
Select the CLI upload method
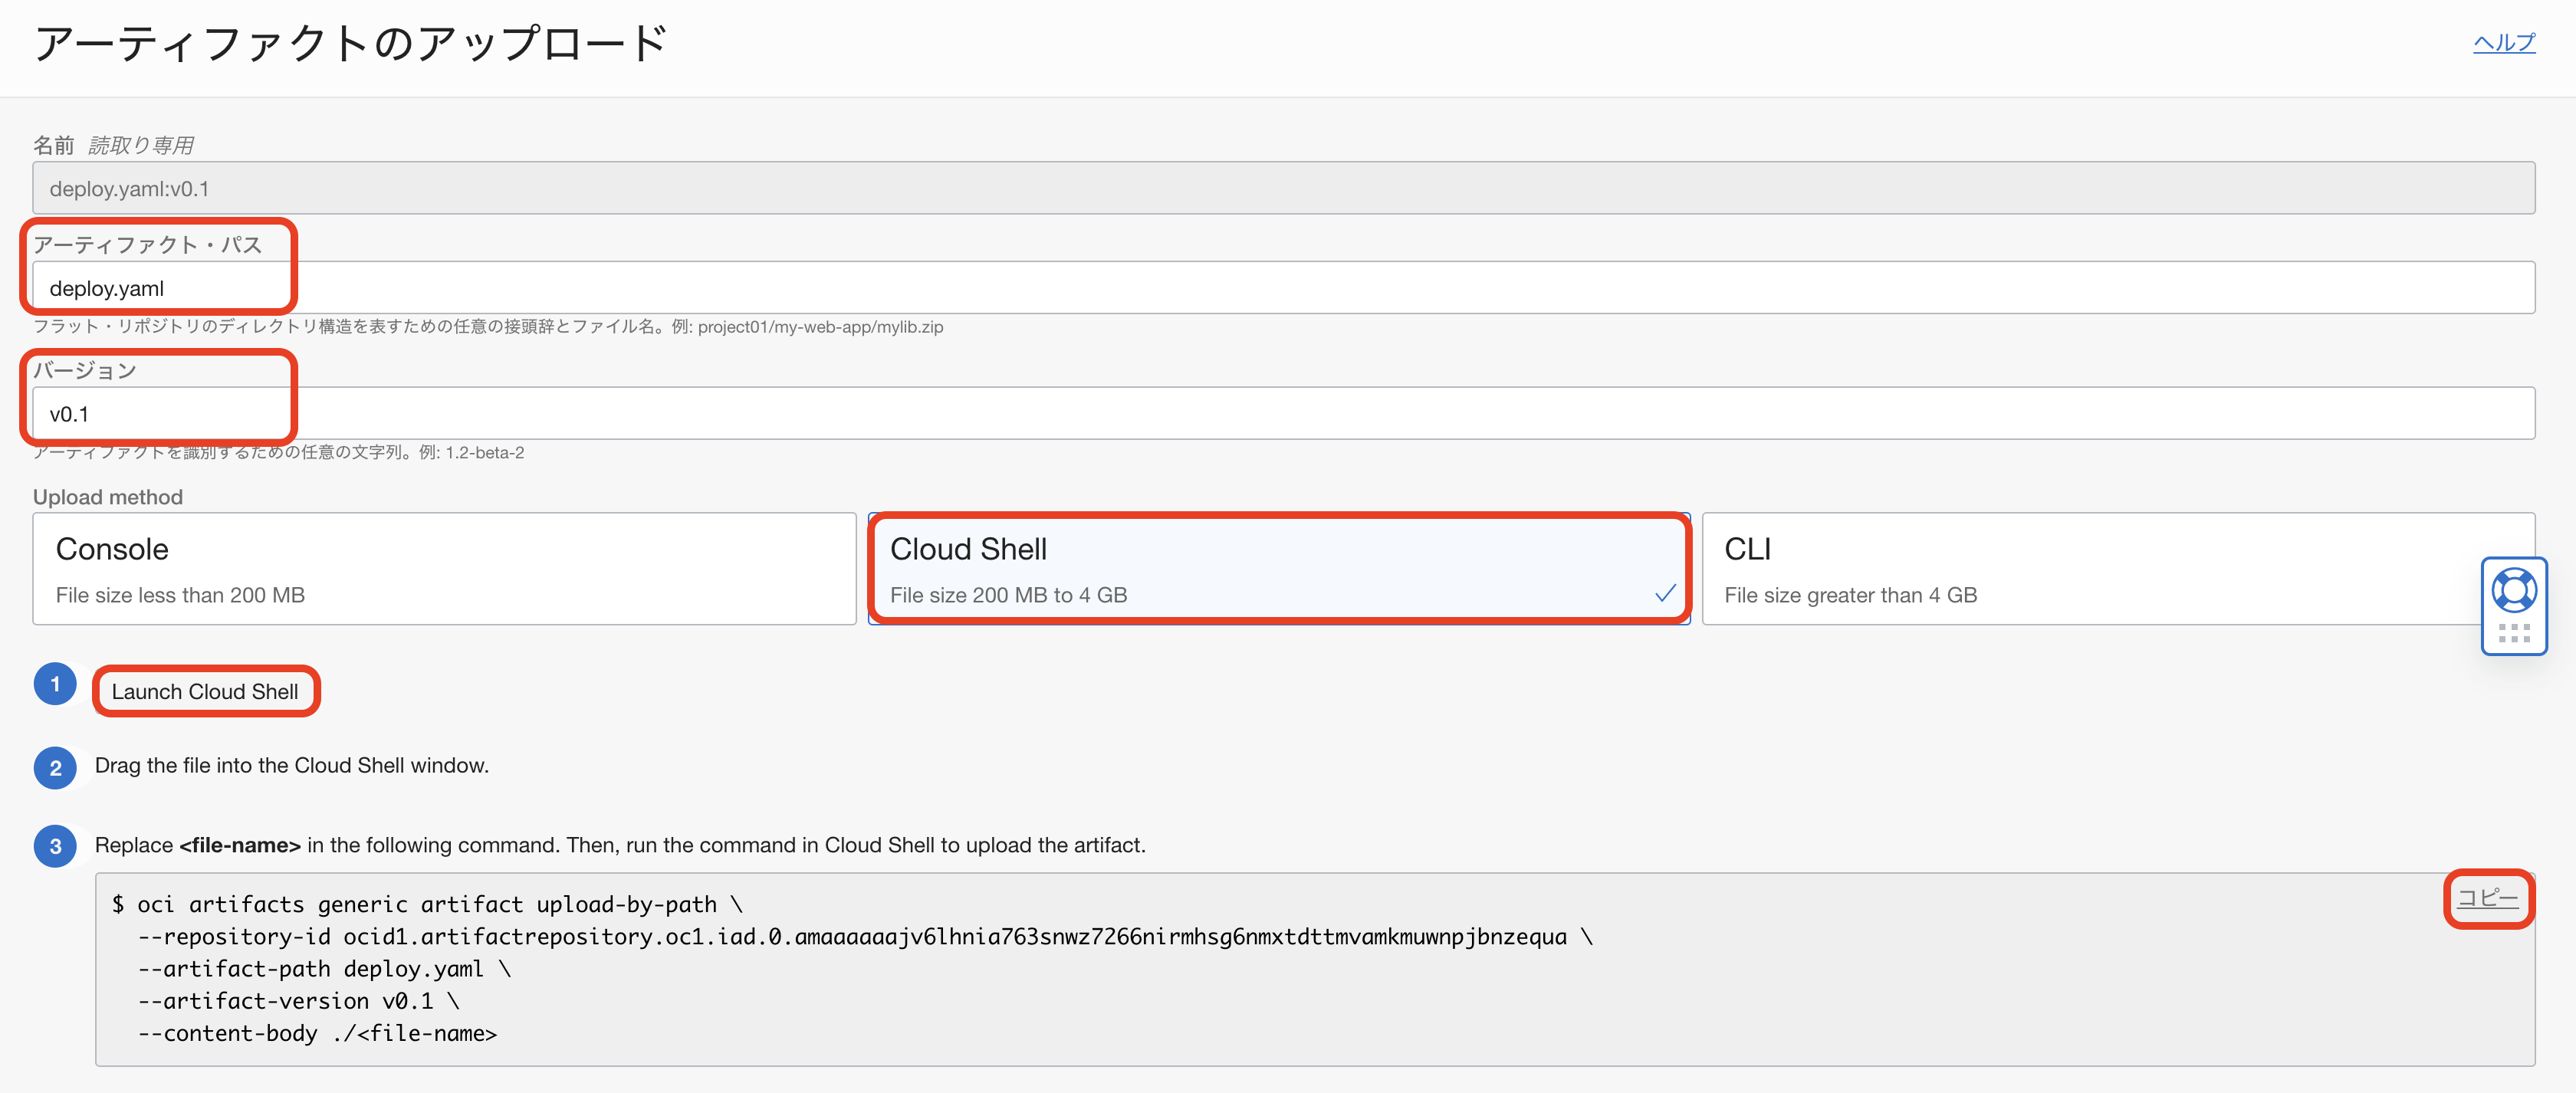tap(2090, 569)
